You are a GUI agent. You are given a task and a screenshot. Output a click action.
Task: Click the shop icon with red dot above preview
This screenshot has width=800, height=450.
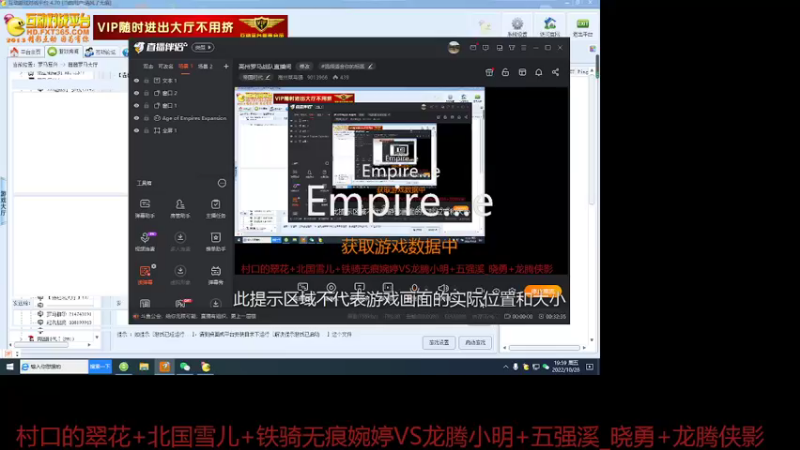(489, 72)
